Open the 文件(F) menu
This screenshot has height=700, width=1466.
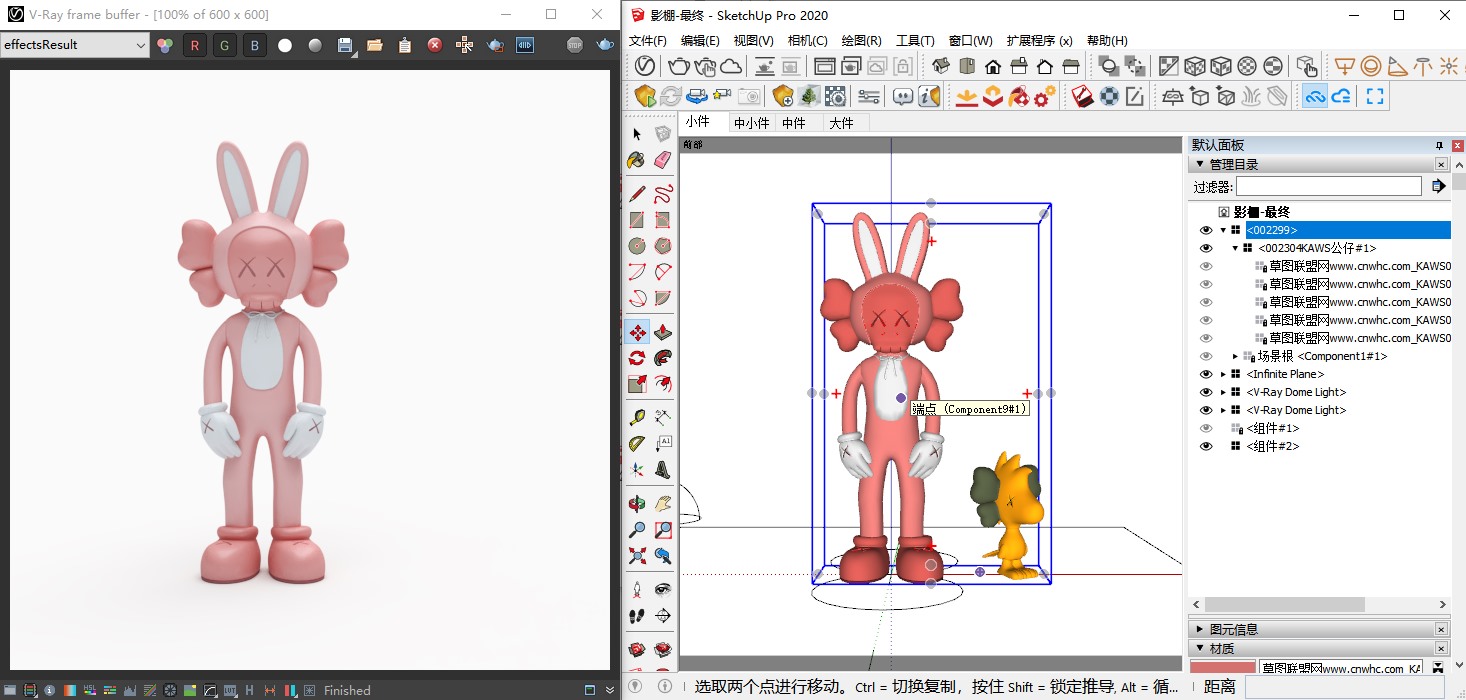648,41
